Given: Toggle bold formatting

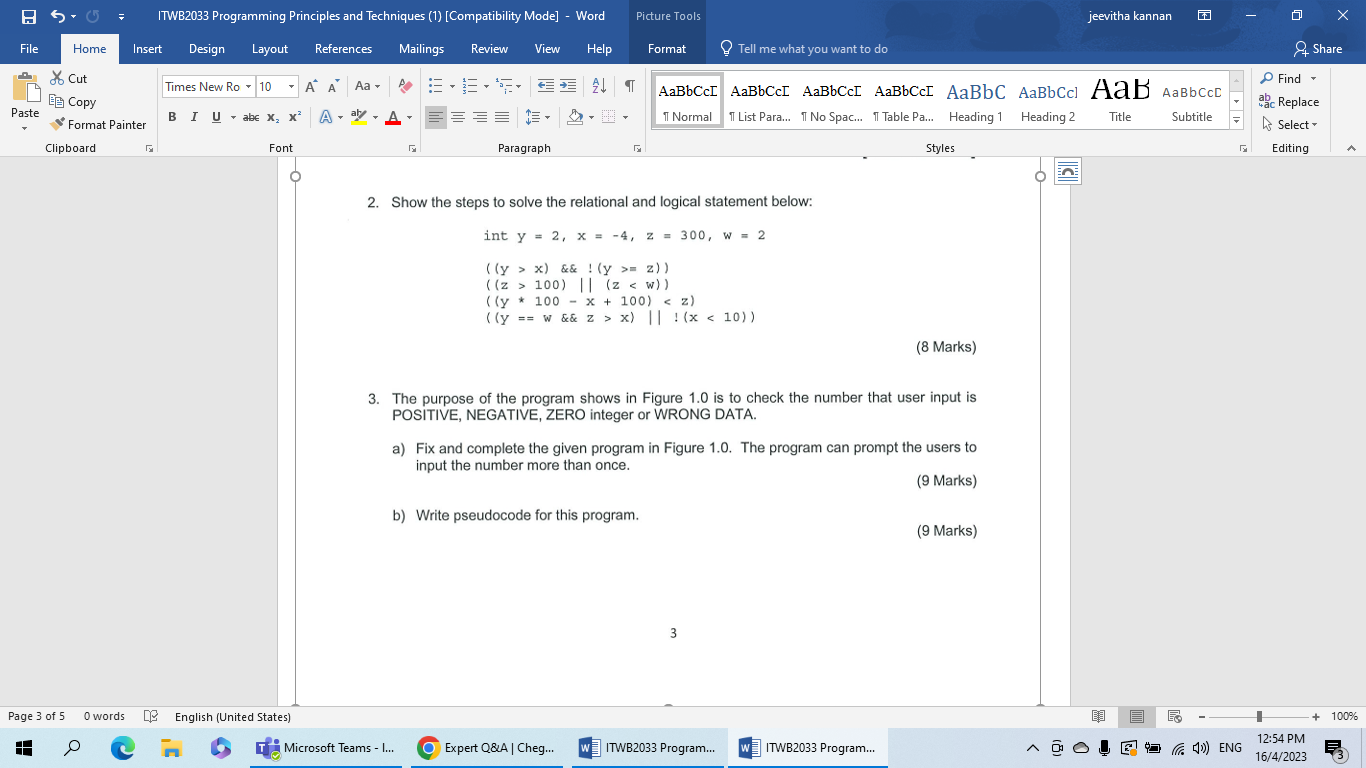Looking at the screenshot, I should (x=172, y=117).
